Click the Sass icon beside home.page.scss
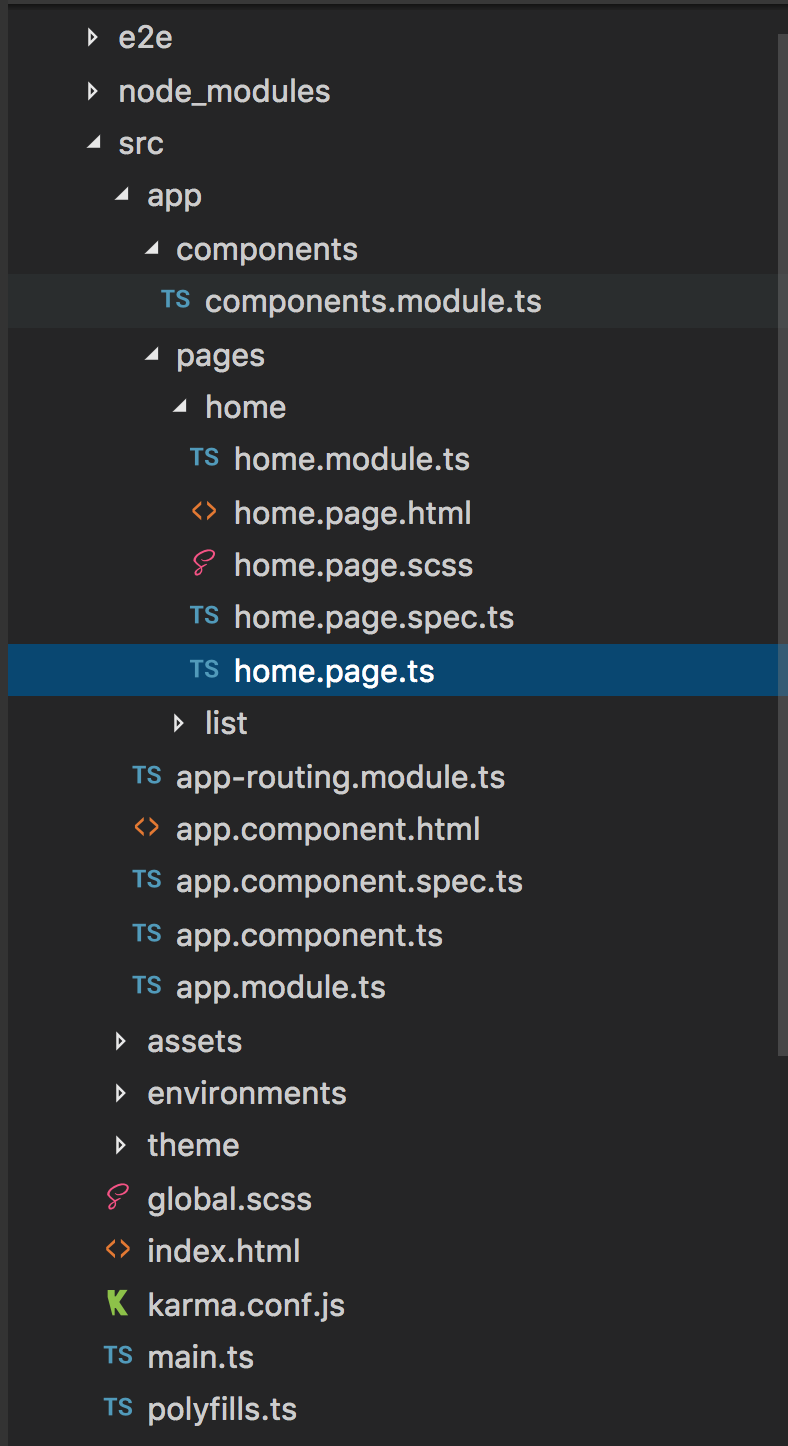Image resolution: width=788 pixels, height=1446 pixels. [204, 565]
